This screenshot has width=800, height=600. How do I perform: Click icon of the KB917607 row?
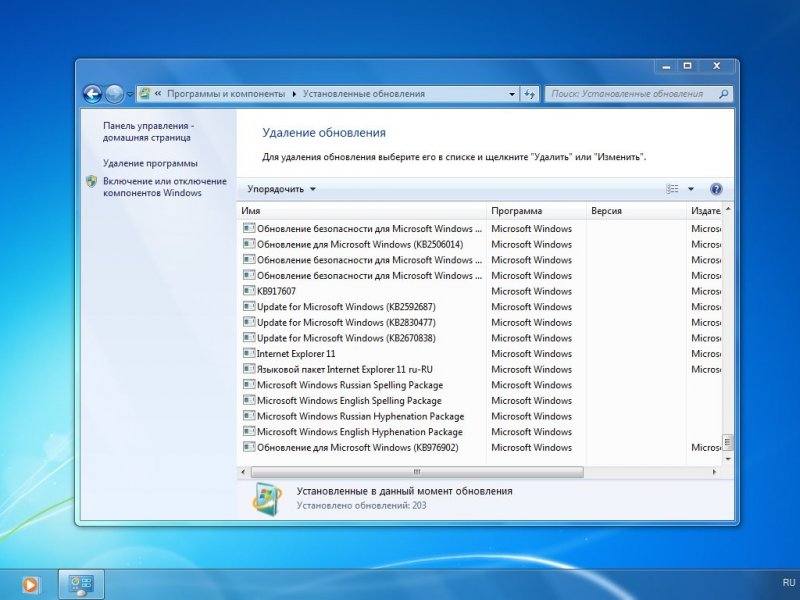point(249,291)
